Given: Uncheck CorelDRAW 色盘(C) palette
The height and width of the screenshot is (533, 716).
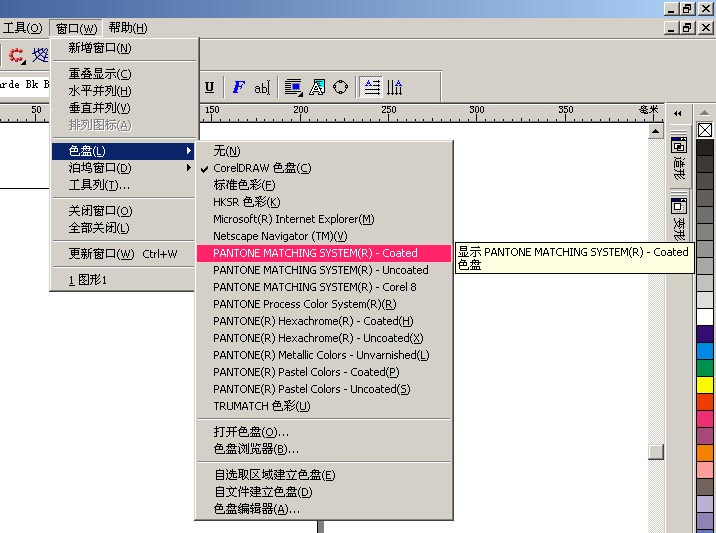Looking at the screenshot, I should (x=324, y=168).
